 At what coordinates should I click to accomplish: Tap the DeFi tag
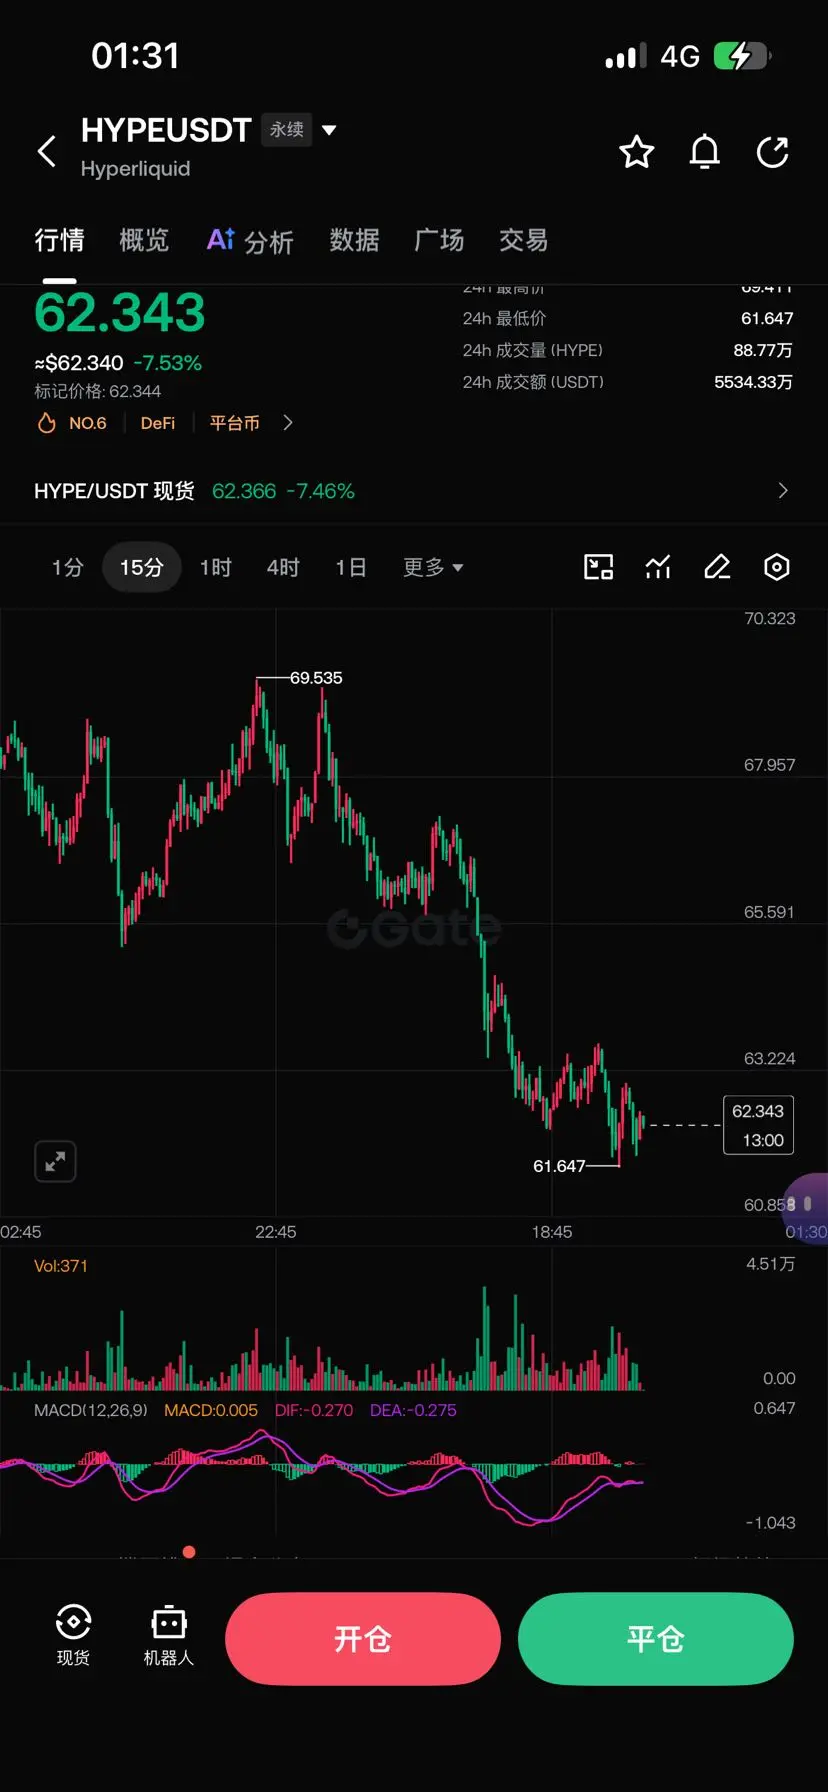(x=158, y=423)
